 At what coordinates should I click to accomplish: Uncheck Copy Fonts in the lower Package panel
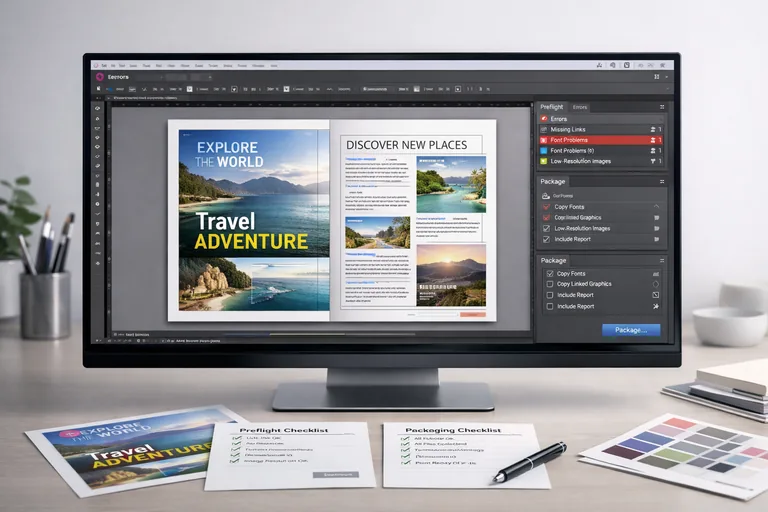pyautogui.click(x=549, y=273)
